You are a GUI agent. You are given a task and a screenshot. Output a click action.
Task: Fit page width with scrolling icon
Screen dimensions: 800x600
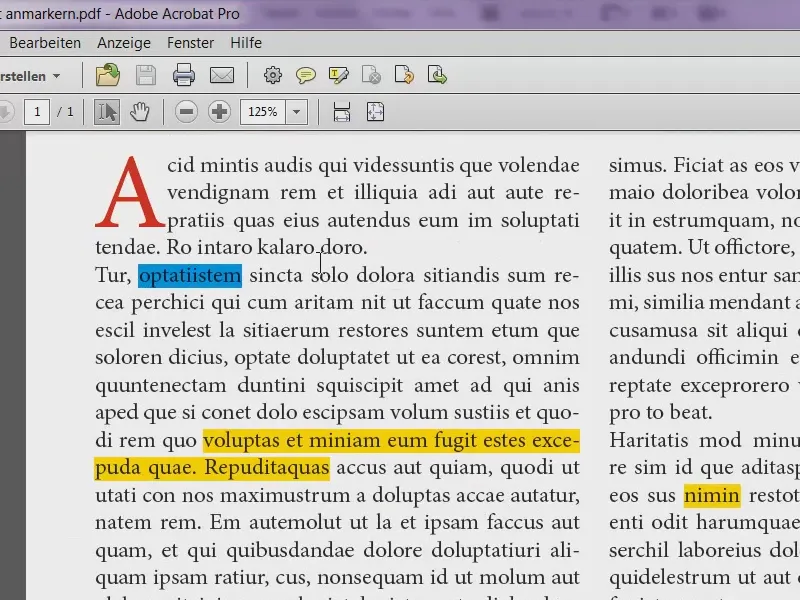[342, 112]
